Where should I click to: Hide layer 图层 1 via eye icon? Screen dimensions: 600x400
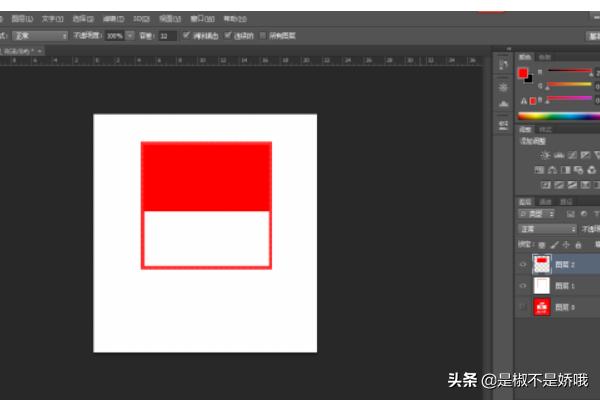523,285
